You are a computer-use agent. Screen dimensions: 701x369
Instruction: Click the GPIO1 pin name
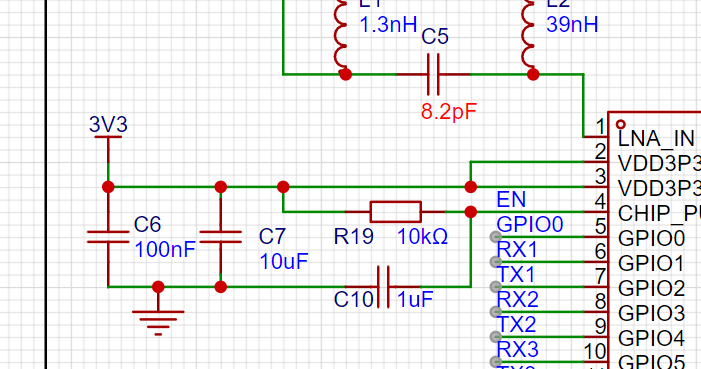[x=651, y=264]
